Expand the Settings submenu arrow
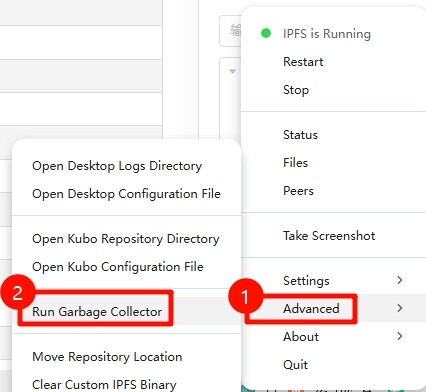426x392 pixels. (400, 280)
